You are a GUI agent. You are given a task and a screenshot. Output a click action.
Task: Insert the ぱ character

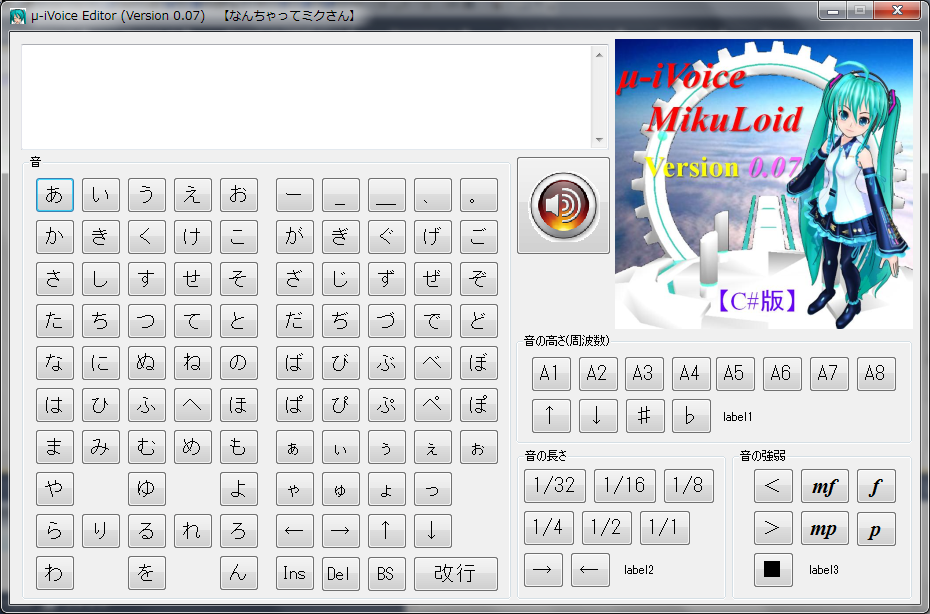(295, 405)
